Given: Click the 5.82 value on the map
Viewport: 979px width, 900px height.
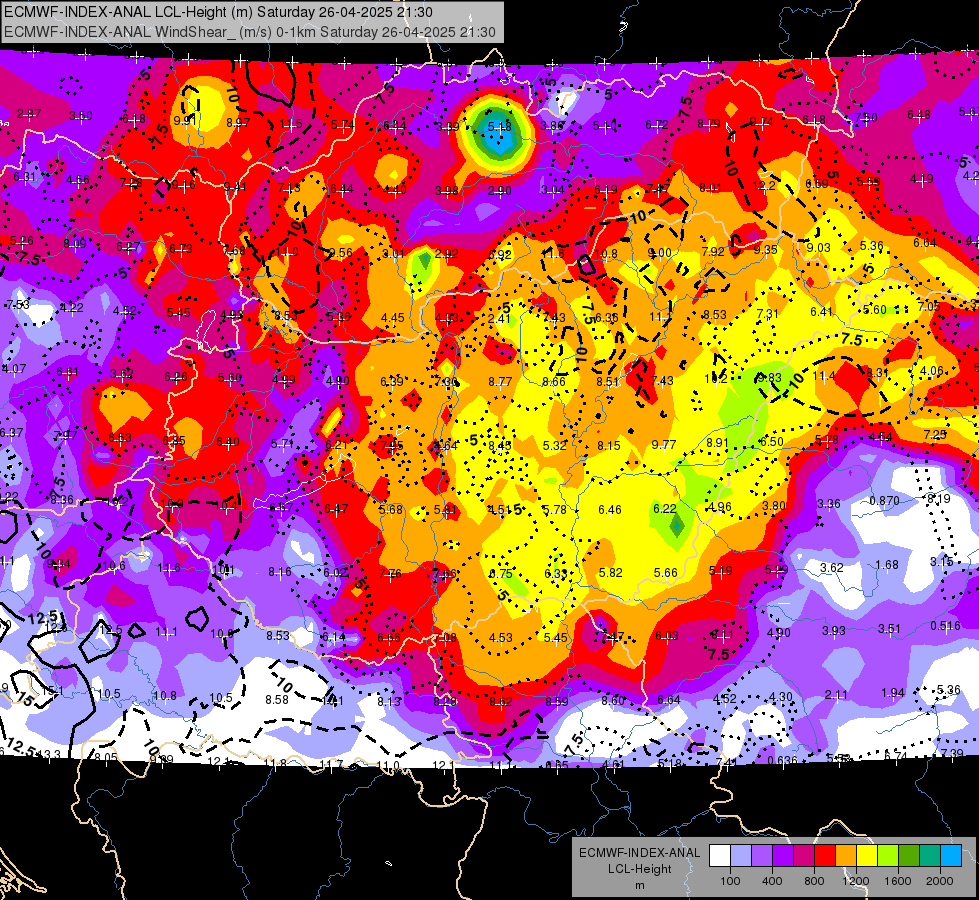Looking at the screenshot, I should point(611,572).
